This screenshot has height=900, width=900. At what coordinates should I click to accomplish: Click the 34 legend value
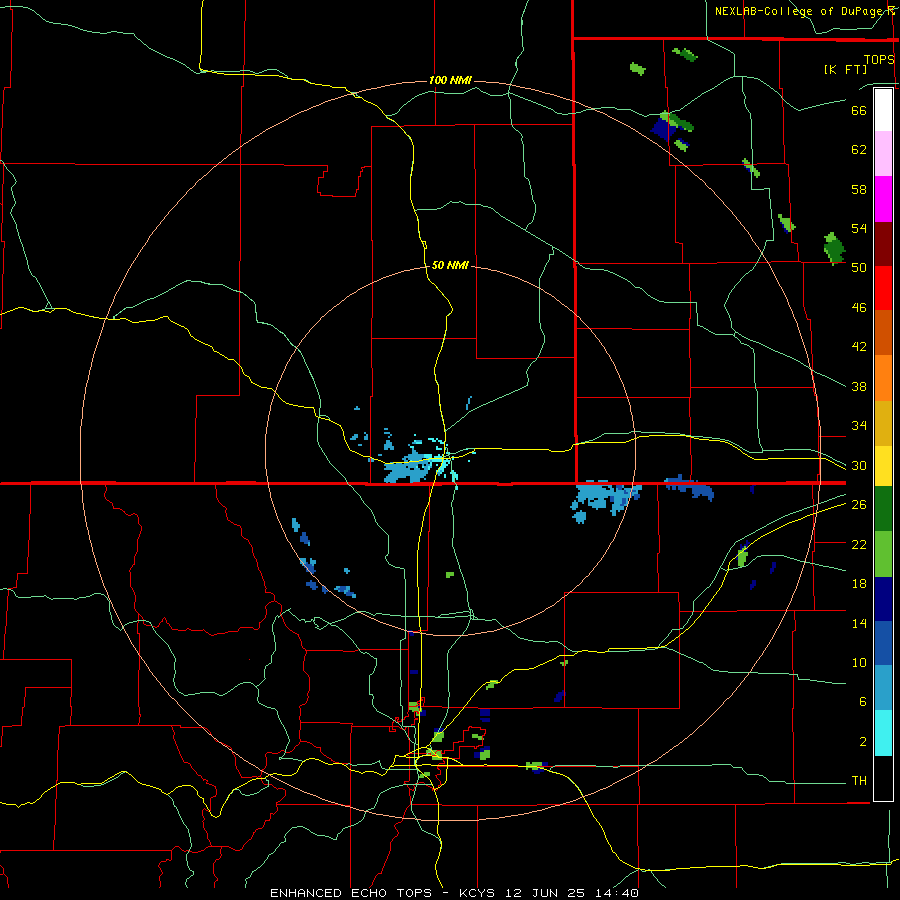point(859,425)
